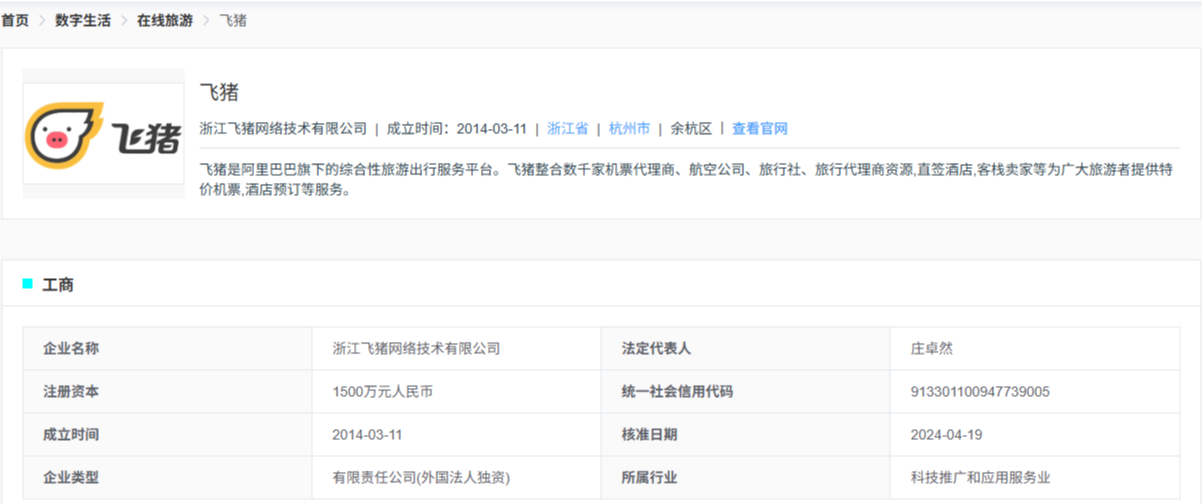Image resolution: width=1203 pixels, height=504 pixels.
Task: Click the 飞猪 company logo image
Action: [103, 134]
